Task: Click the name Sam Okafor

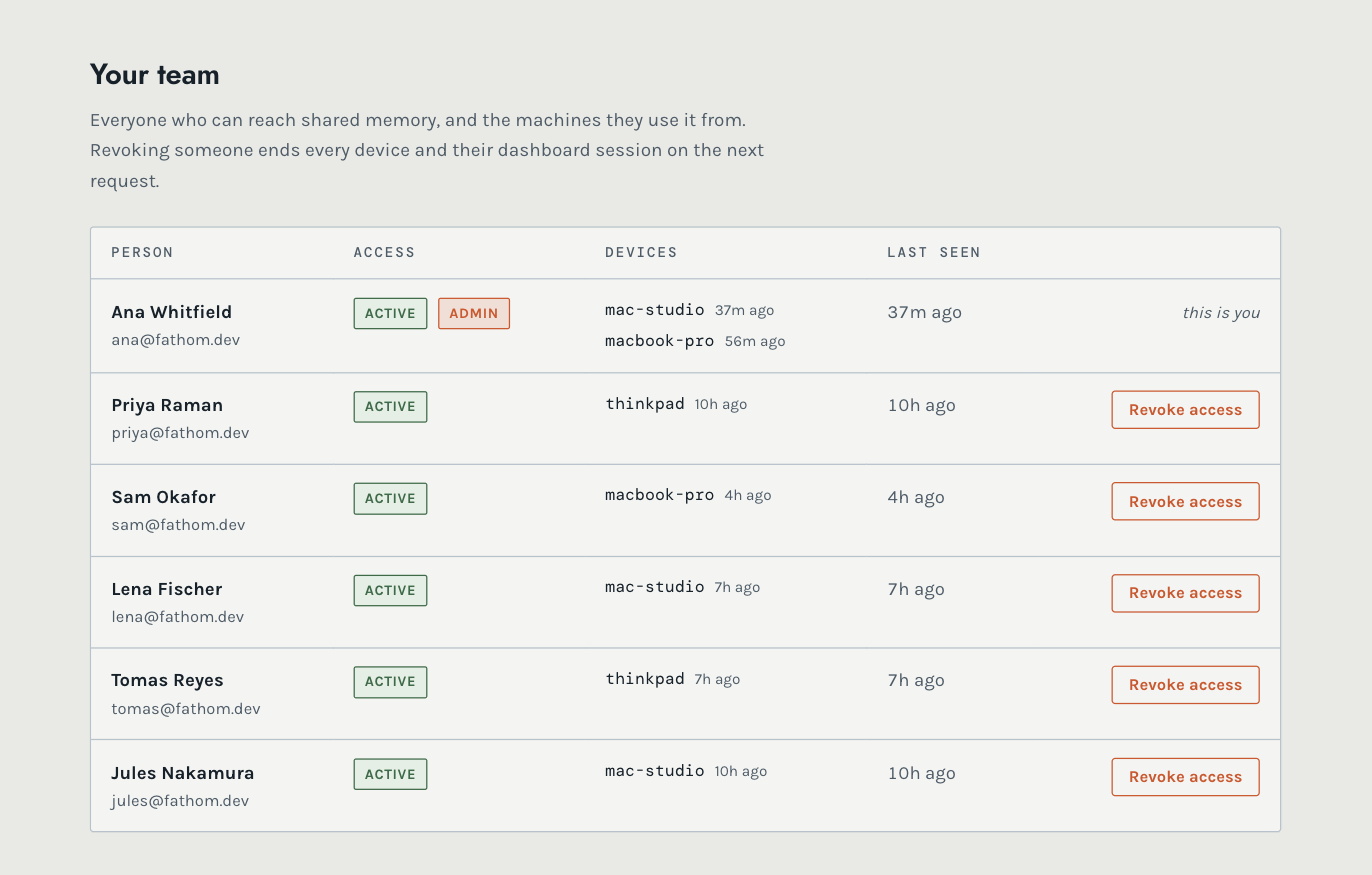Action: point(163,497)
